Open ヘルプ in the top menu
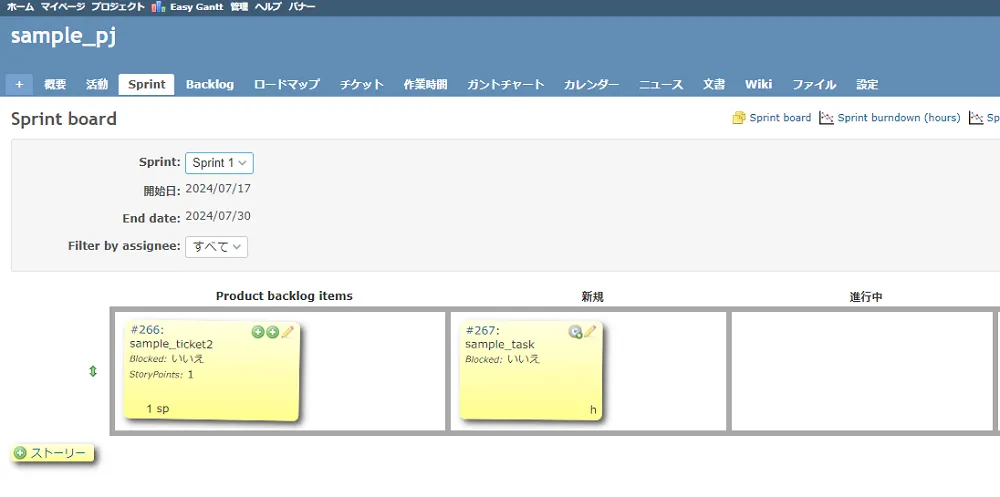1000x497 pixels. 268,7
